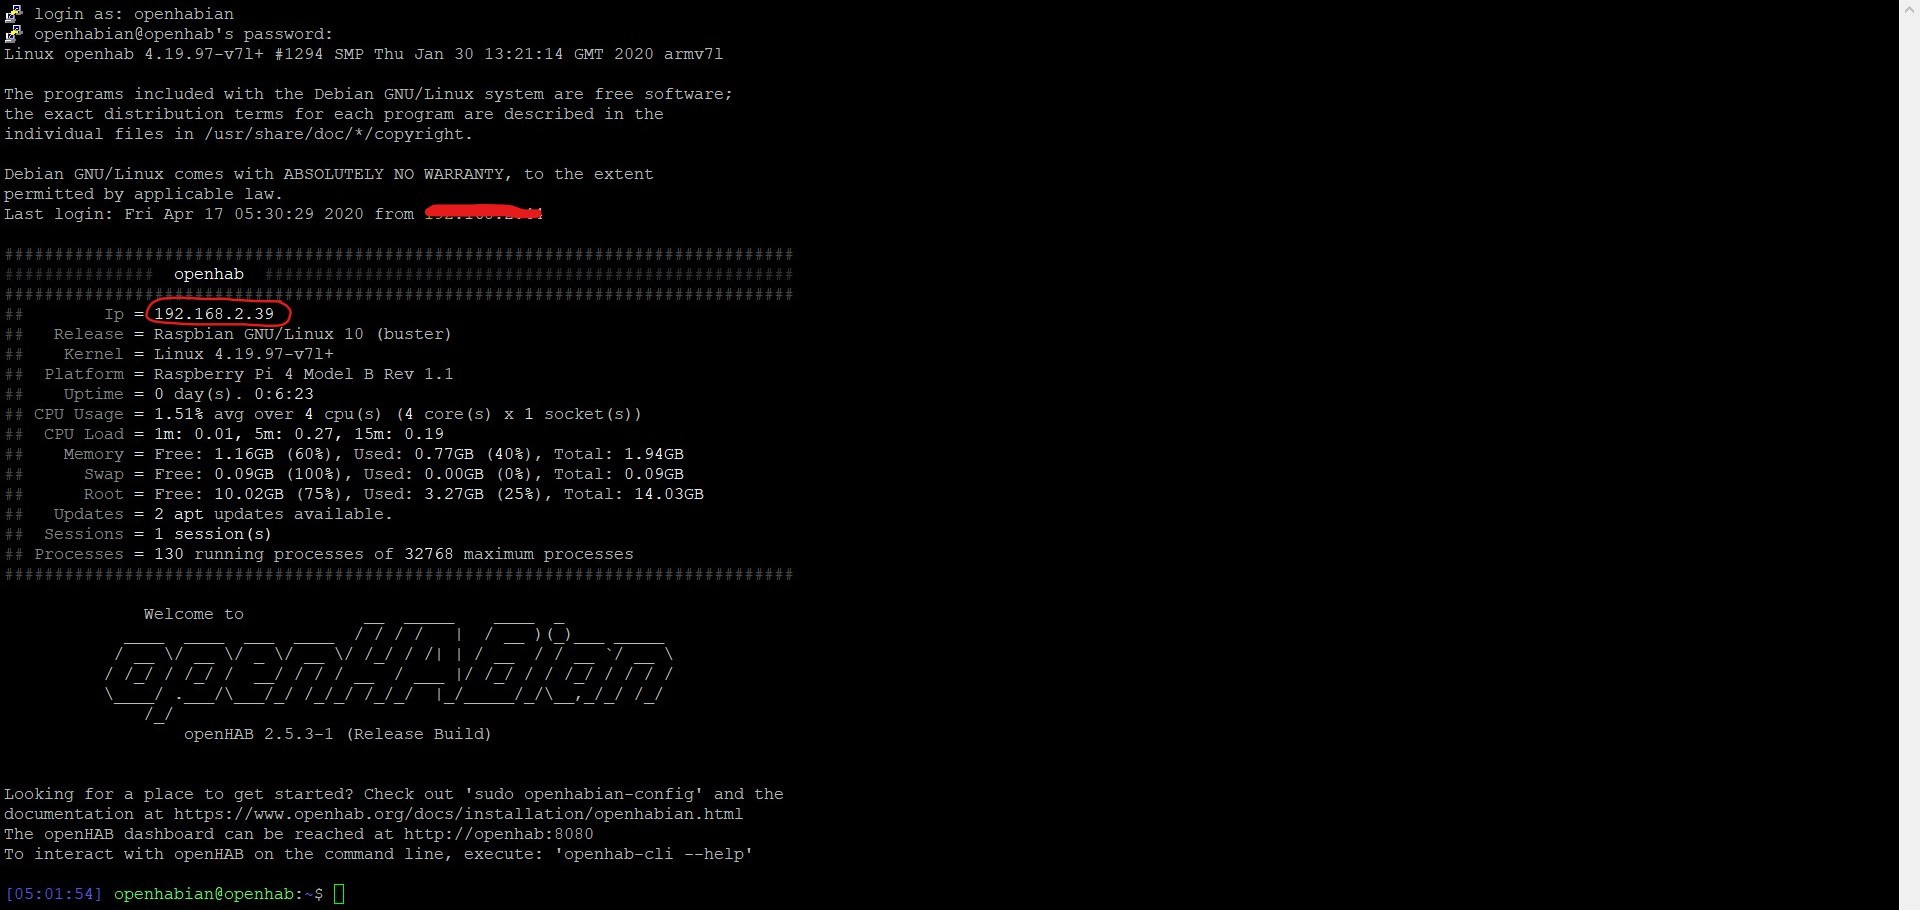The width and height of the screenshot is (1920, 910).
Task: Click the 'Last login: Fri Apr 17' line
Action: [273, 214]
